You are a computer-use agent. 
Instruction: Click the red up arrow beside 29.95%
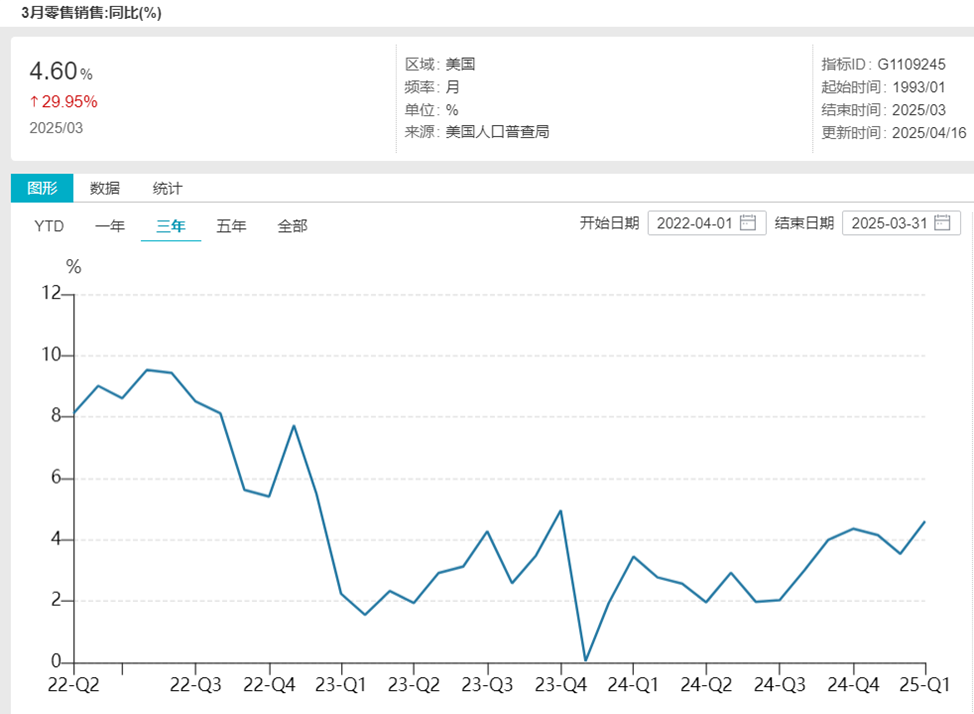click(x=34, y=102)
